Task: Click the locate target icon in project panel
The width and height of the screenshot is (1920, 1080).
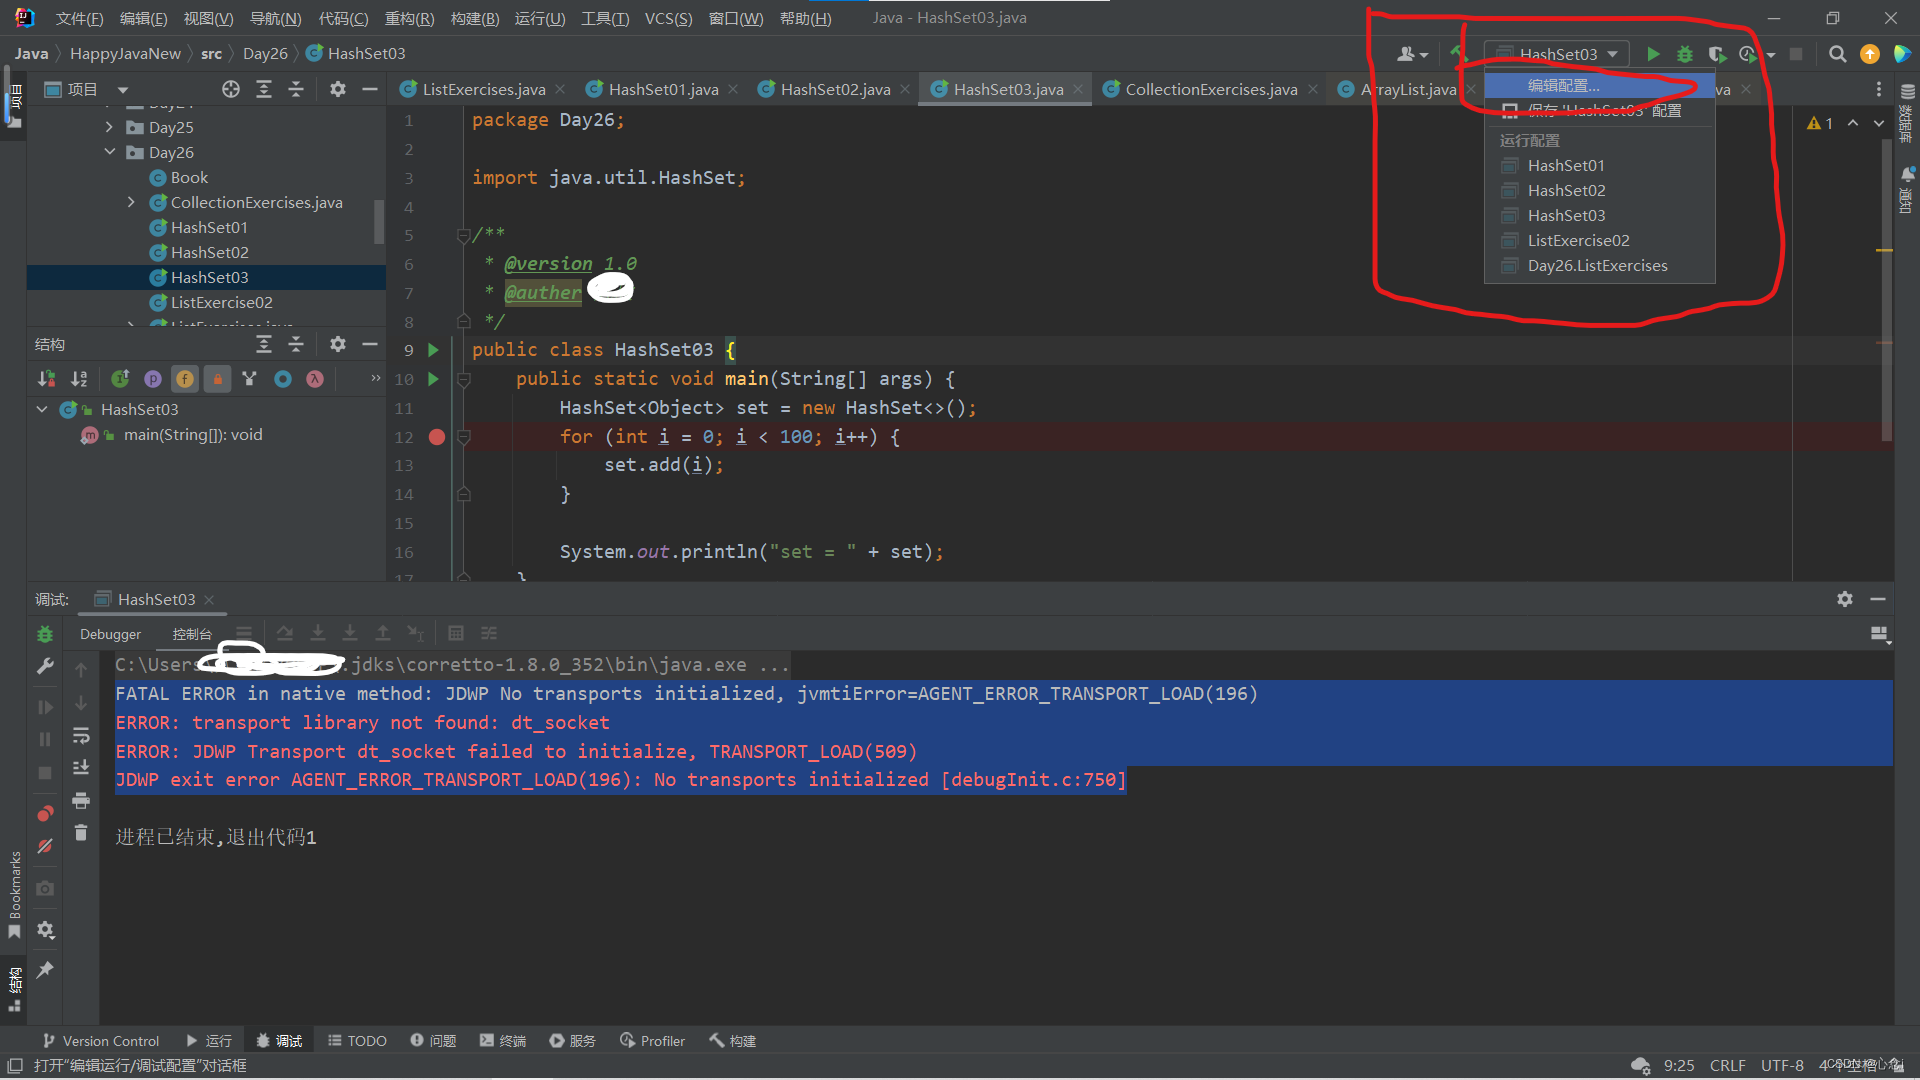Action: [x=231, y=89]
